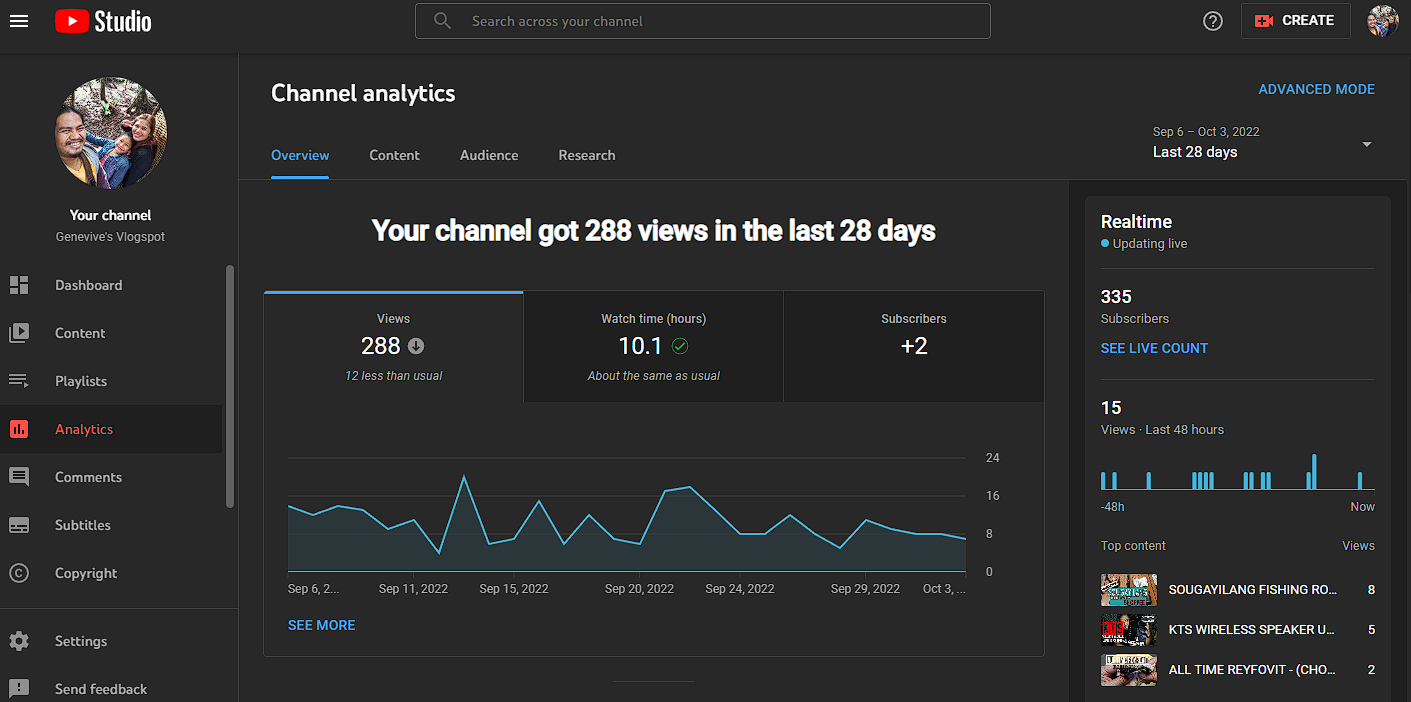Open the account avatar menu

click(x=1383, y=20)
